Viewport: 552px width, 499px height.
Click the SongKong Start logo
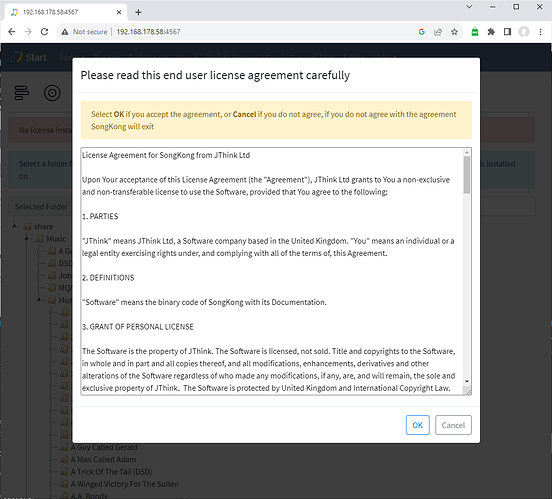point(29,57)
